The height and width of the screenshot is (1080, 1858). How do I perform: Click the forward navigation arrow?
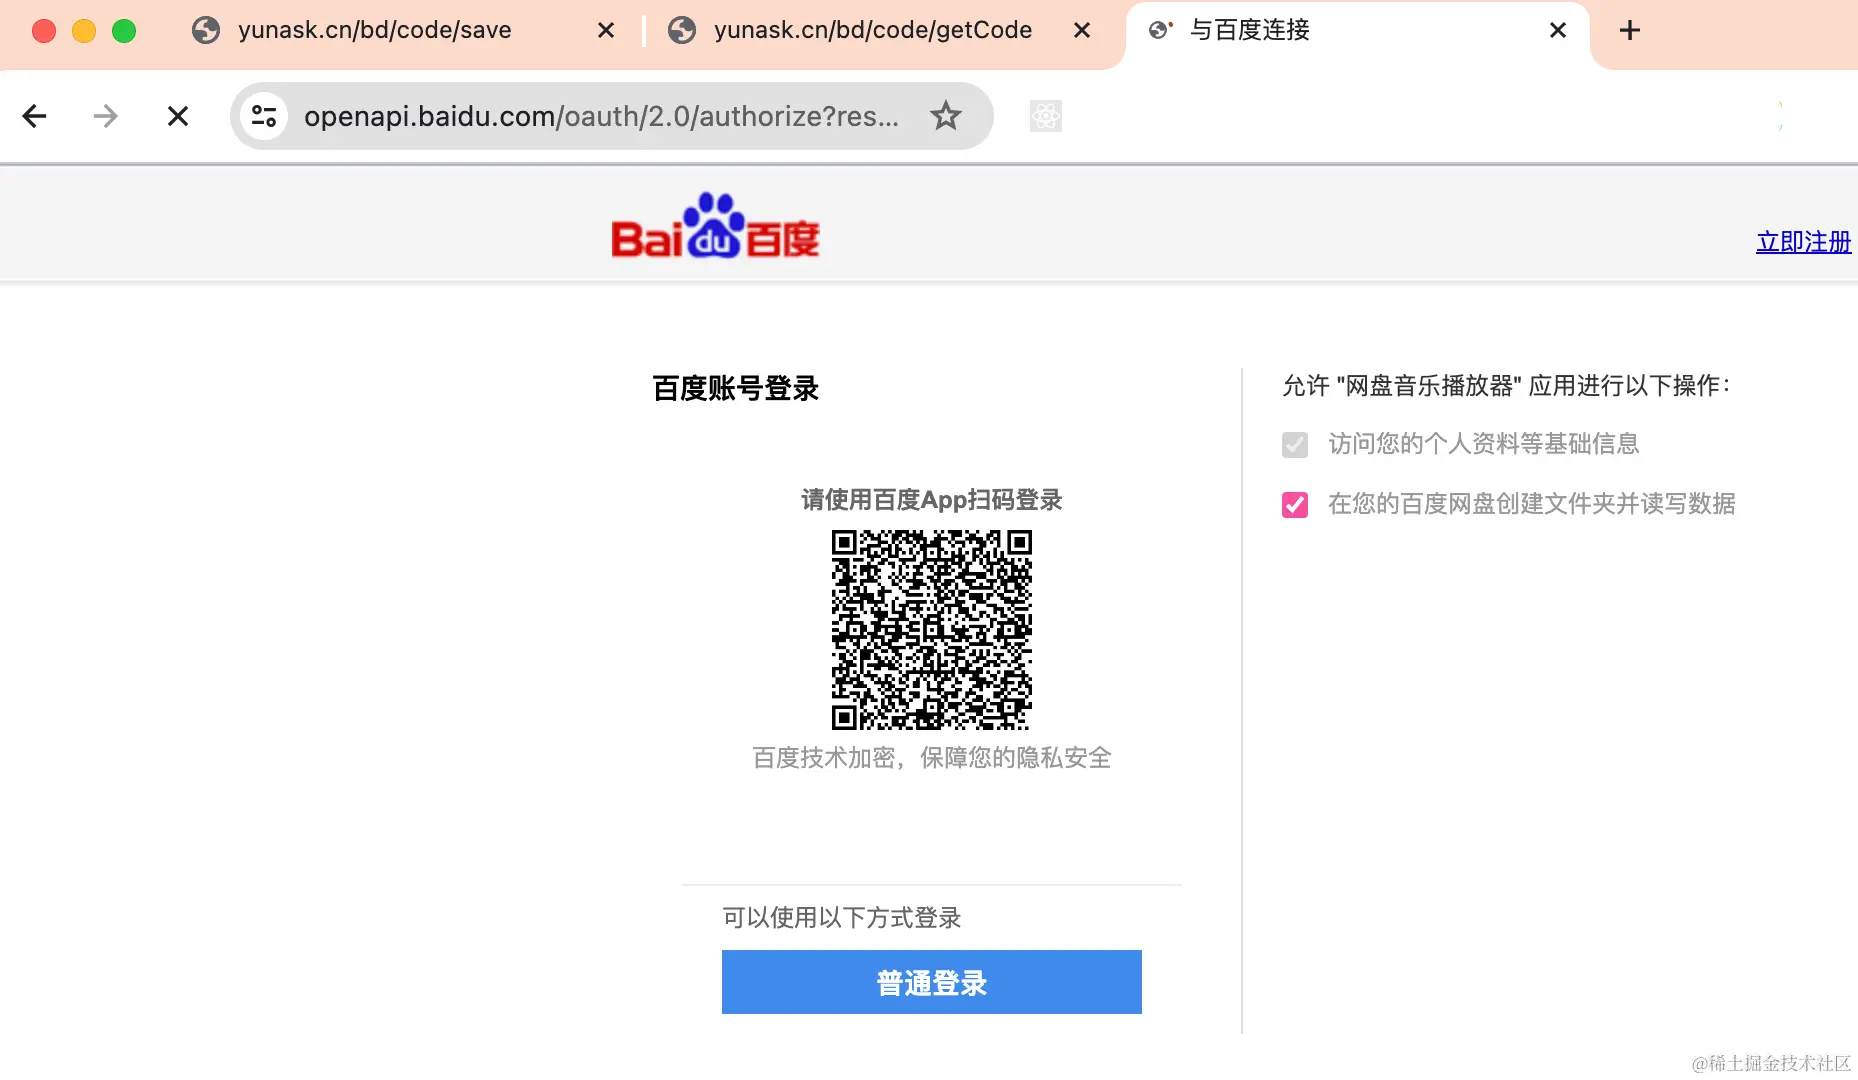click(x=105, y=116)
